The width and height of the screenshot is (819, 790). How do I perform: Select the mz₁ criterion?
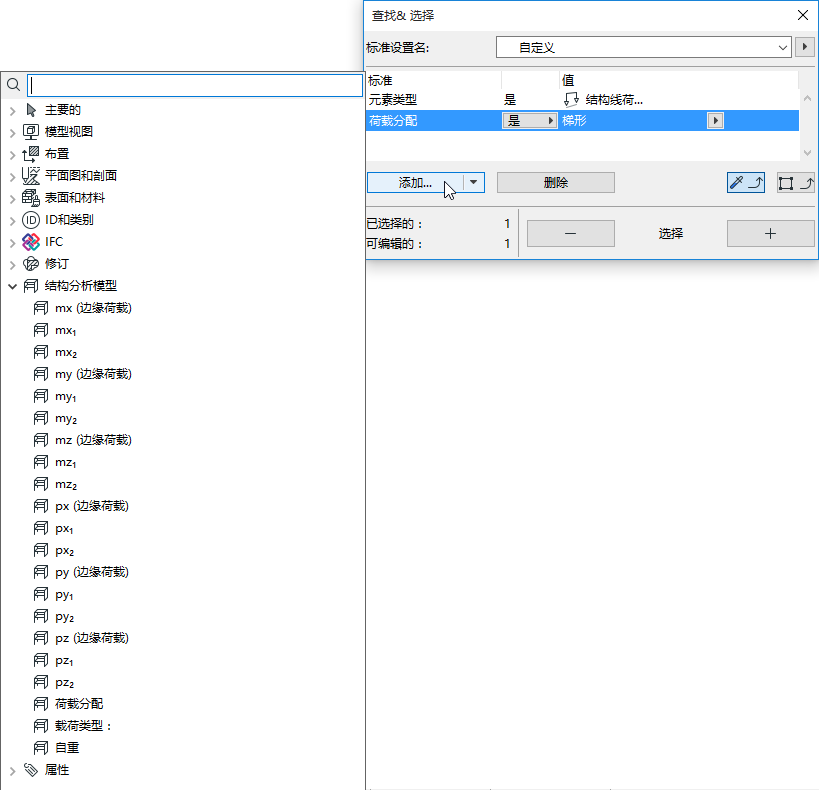tap(66, 462)
